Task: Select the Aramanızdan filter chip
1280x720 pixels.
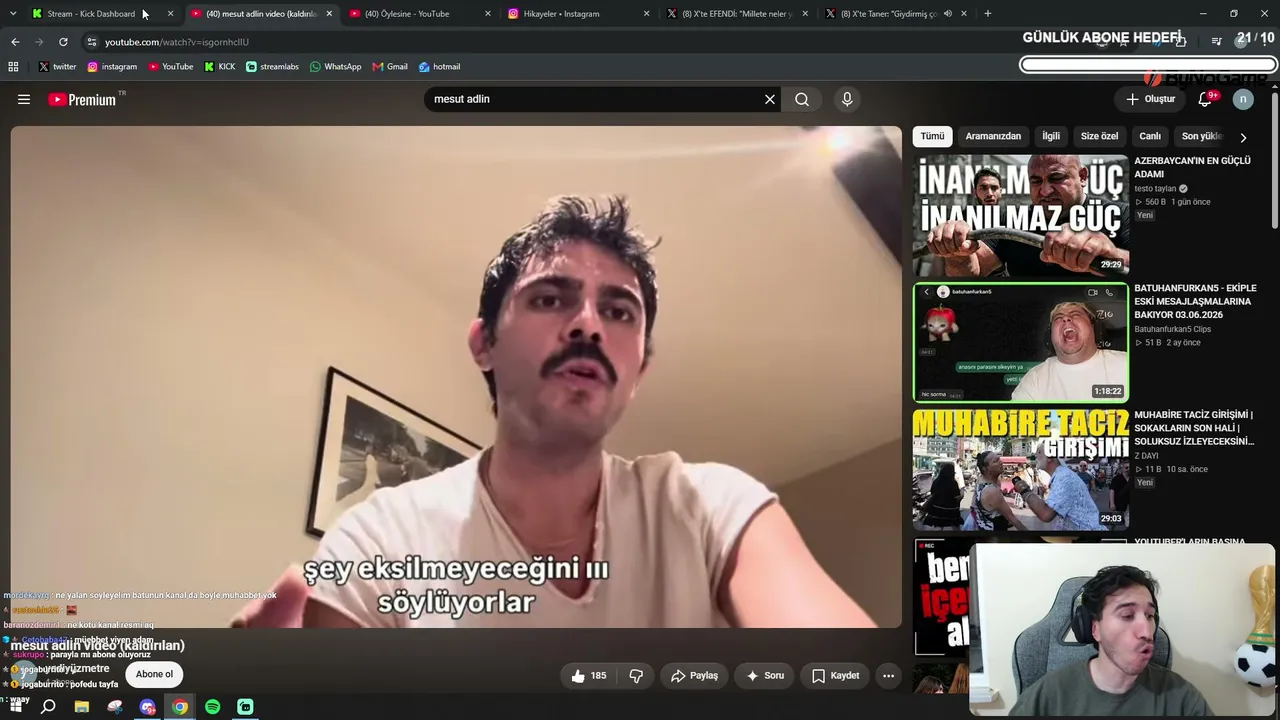Action: pos(993,136)
